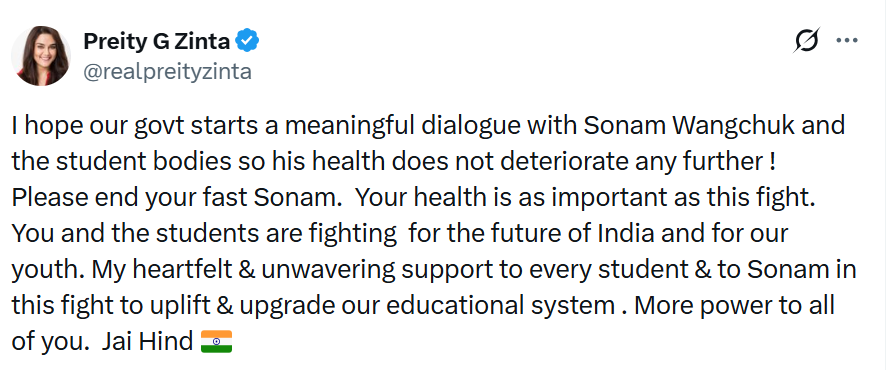Click the words Jai Hind
This screenshot has height=370, width=888.
147,342
